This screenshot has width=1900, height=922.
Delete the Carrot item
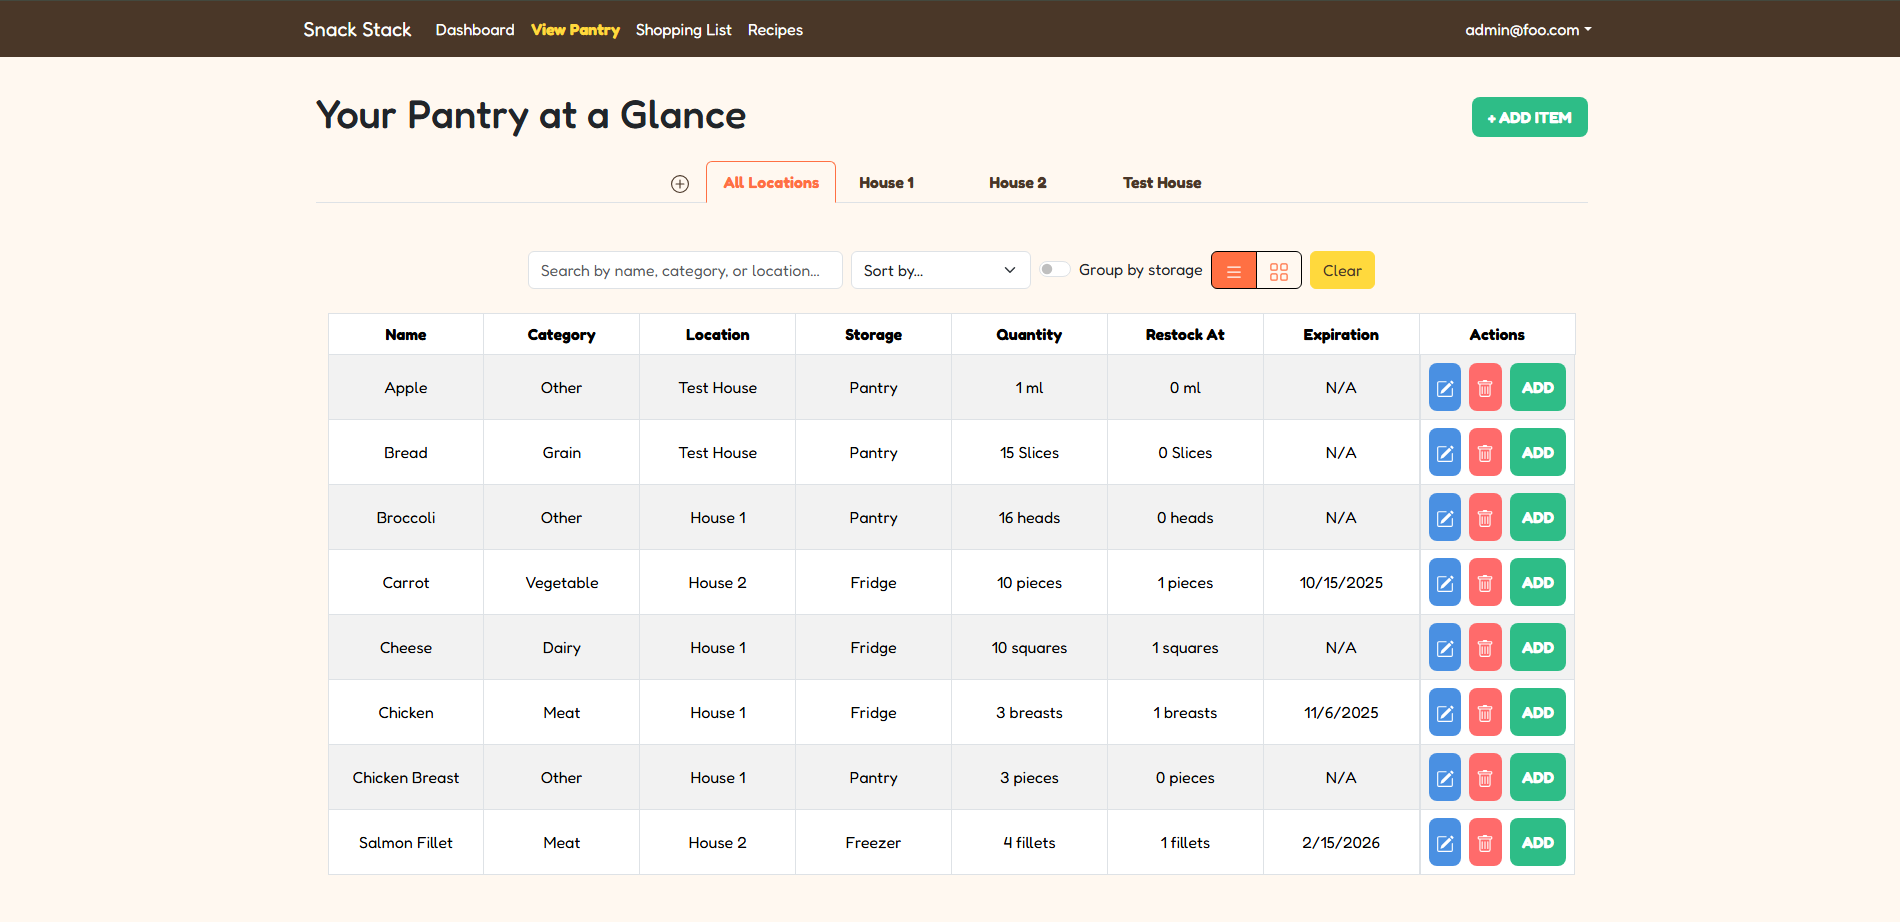pyautogui.click(x=1485, y=582)
